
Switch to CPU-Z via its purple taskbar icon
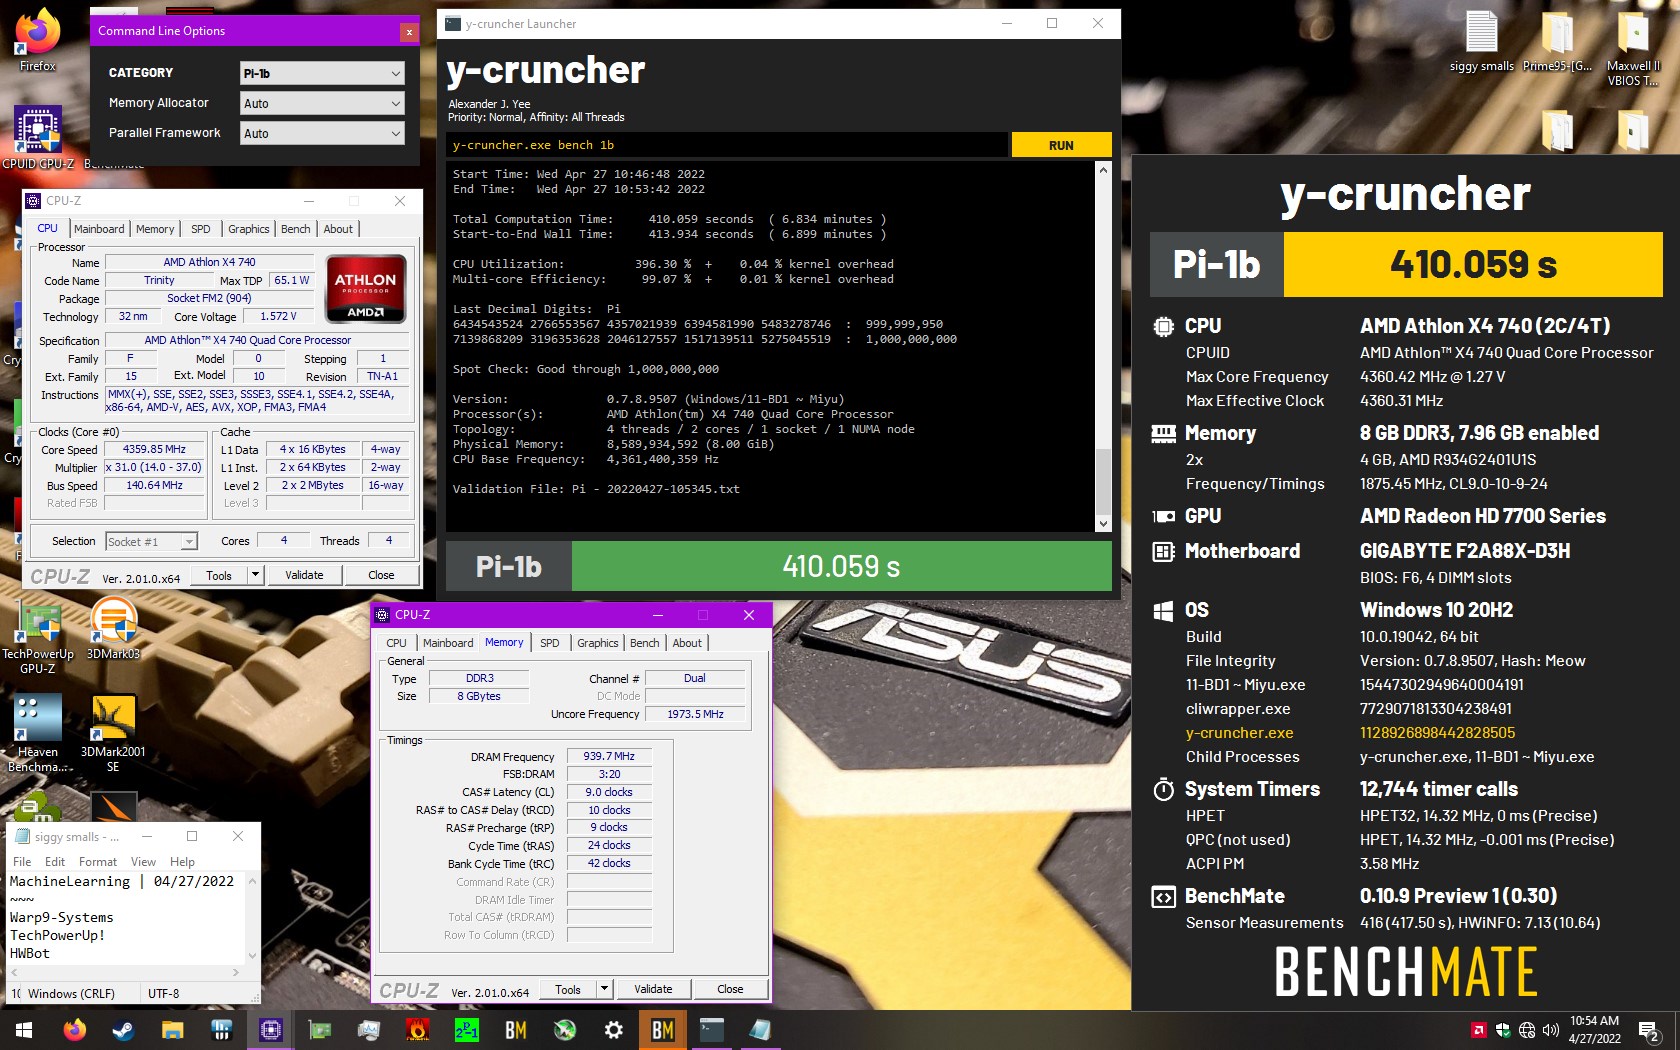tap(270, 1029)
